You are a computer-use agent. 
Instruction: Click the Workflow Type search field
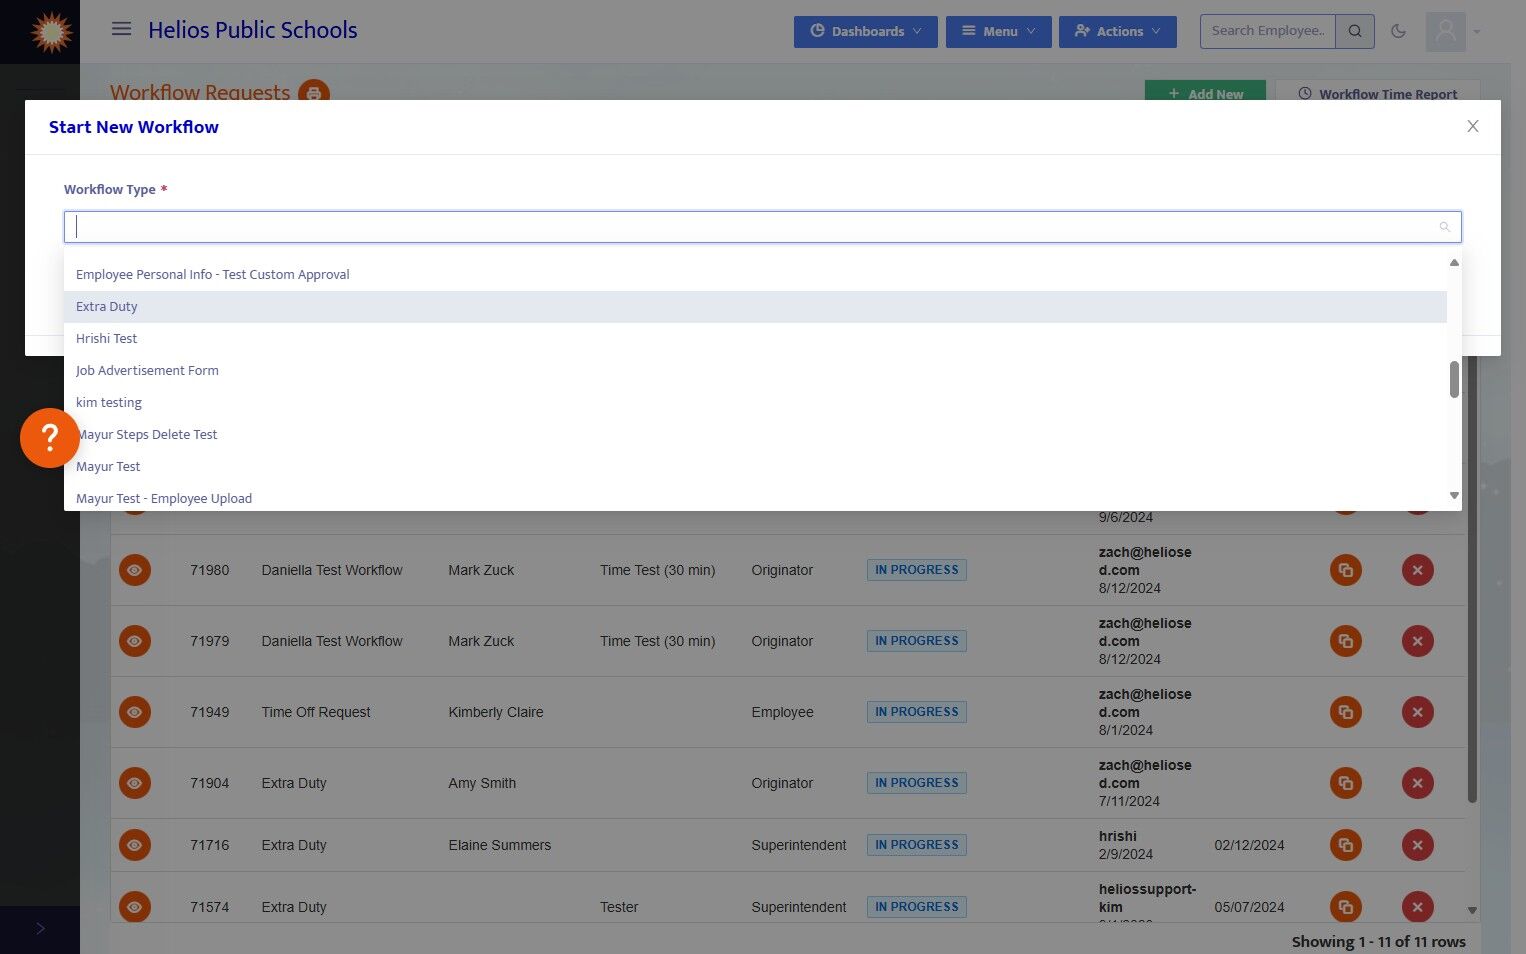tap(763, 227)
